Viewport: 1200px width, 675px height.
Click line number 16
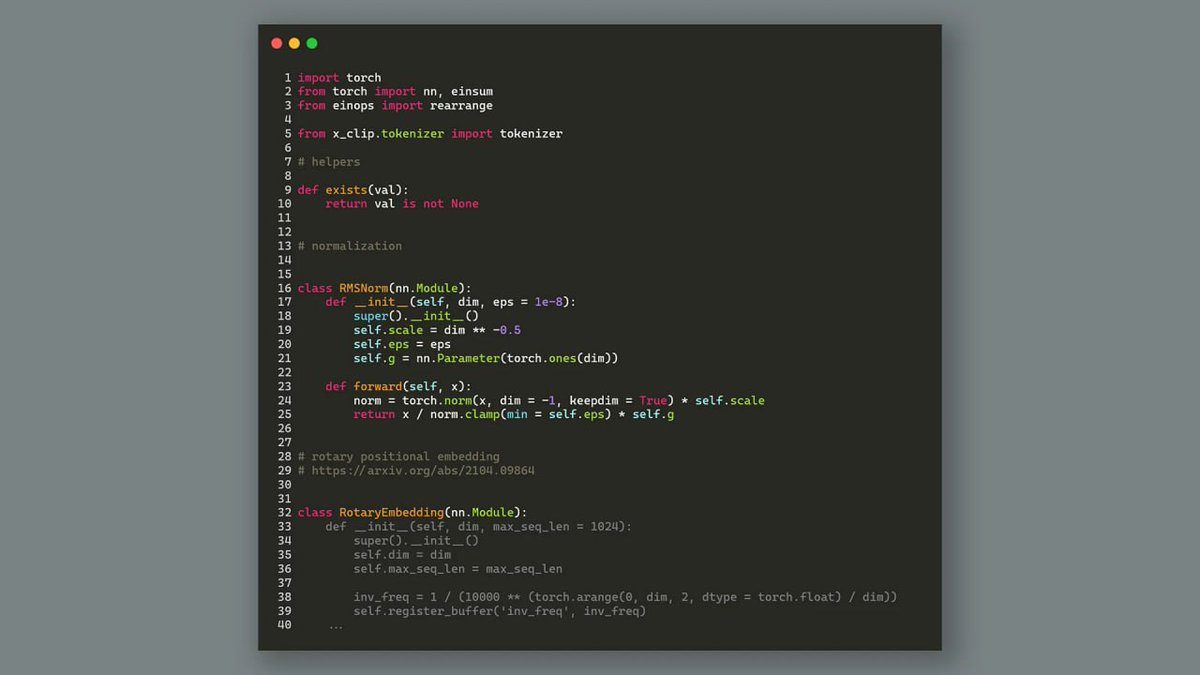point(284,288)
